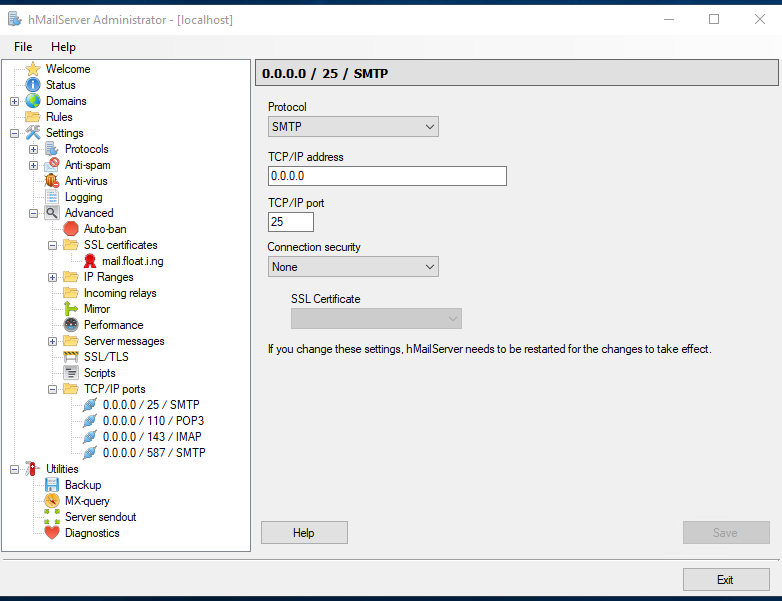Expand the Domains tree node
The height and width of the screenshot is (601, 782).
coord(14,101)
